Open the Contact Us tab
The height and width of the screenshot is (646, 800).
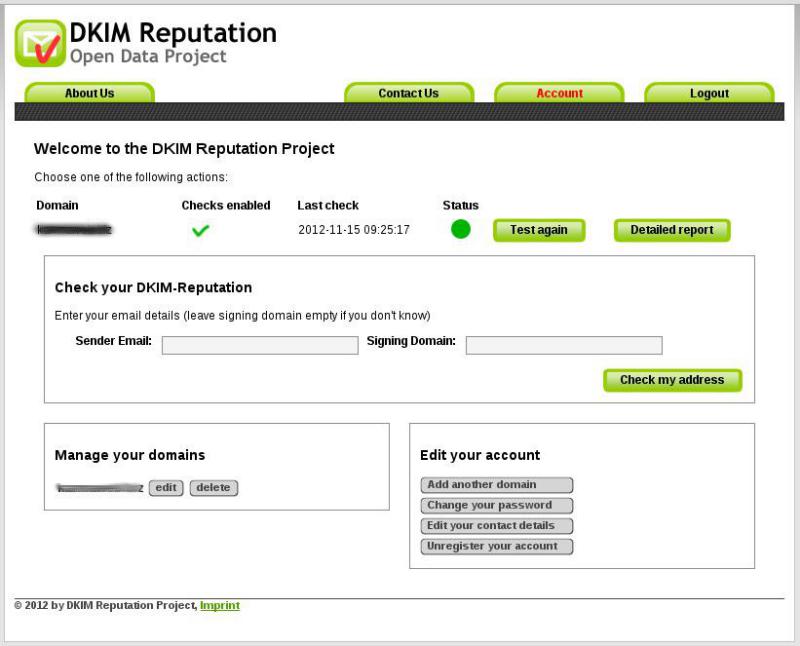click(408, 93)
